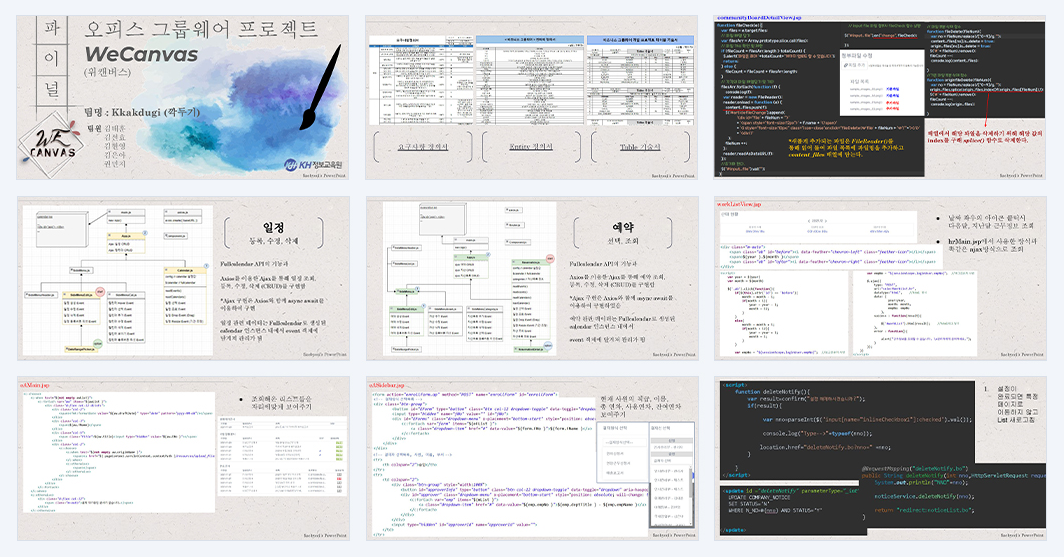Open the workListView.jsp slide thumbnail
1064x557 pixels.
tap(880, 278)
